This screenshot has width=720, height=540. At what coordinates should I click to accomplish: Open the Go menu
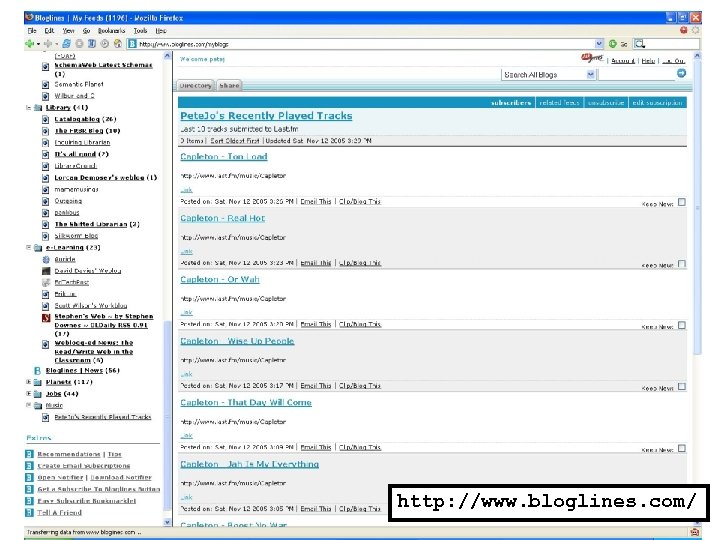point(86,31)
